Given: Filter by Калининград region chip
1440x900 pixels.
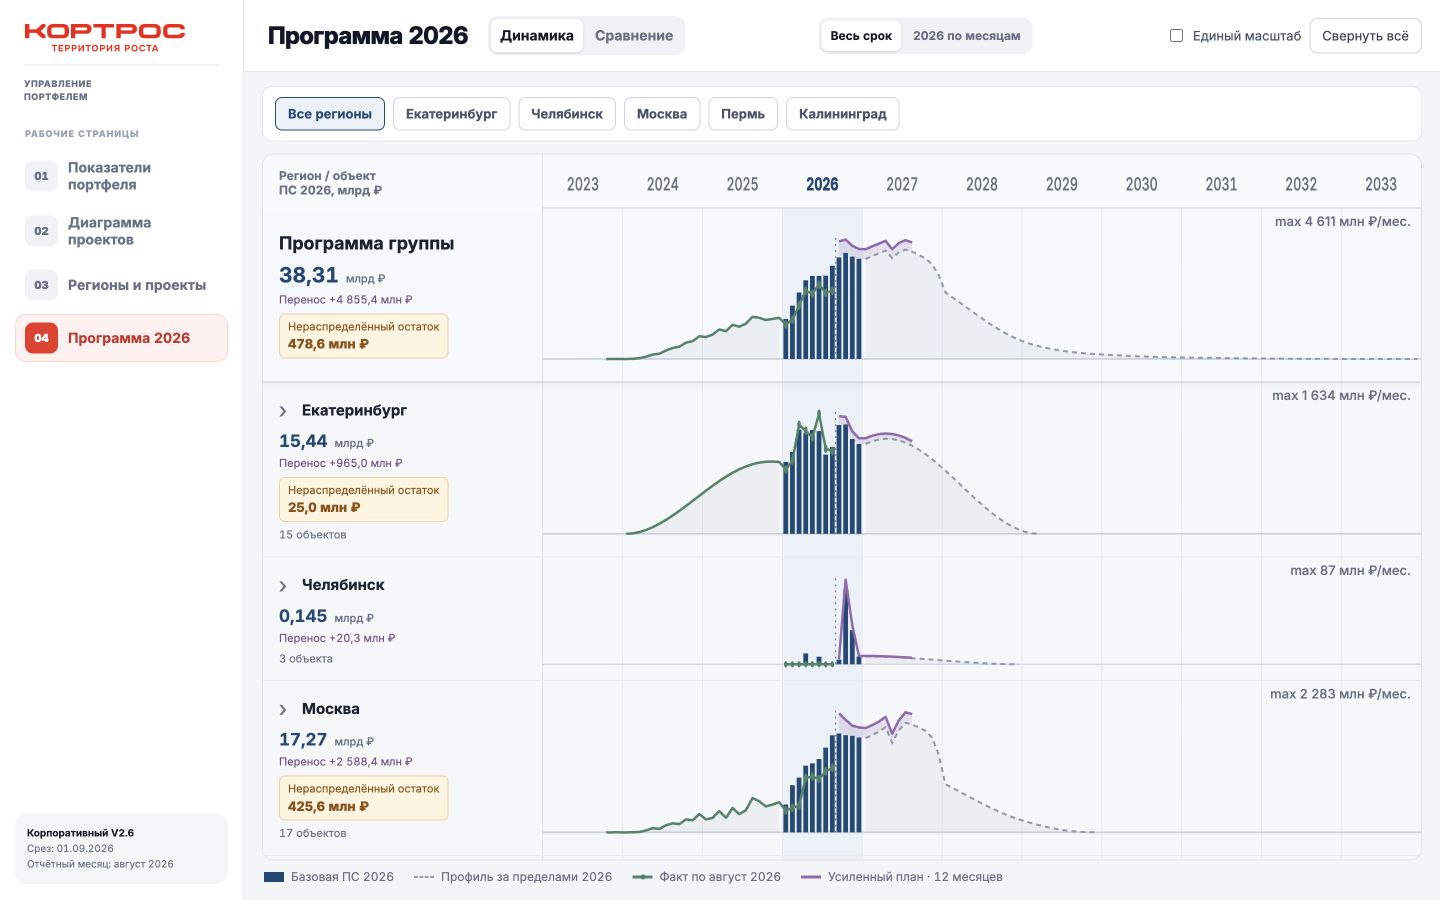Looking at the screenshot, I should coord(843,114).
